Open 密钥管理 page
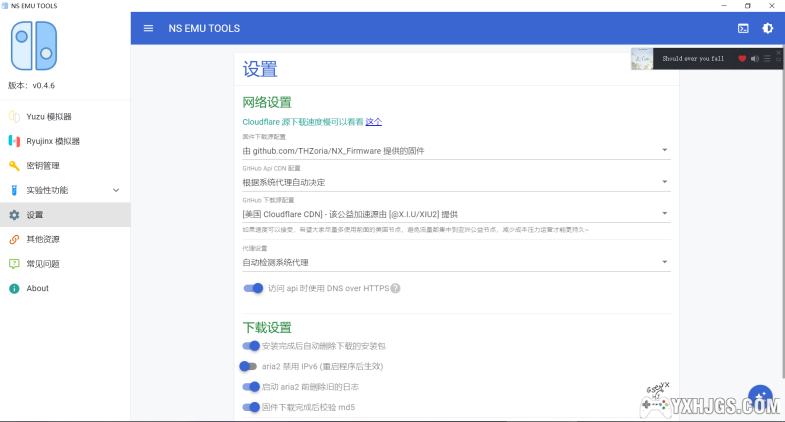Viewport: 785px width, 422px height. click(x=65, y=166)
